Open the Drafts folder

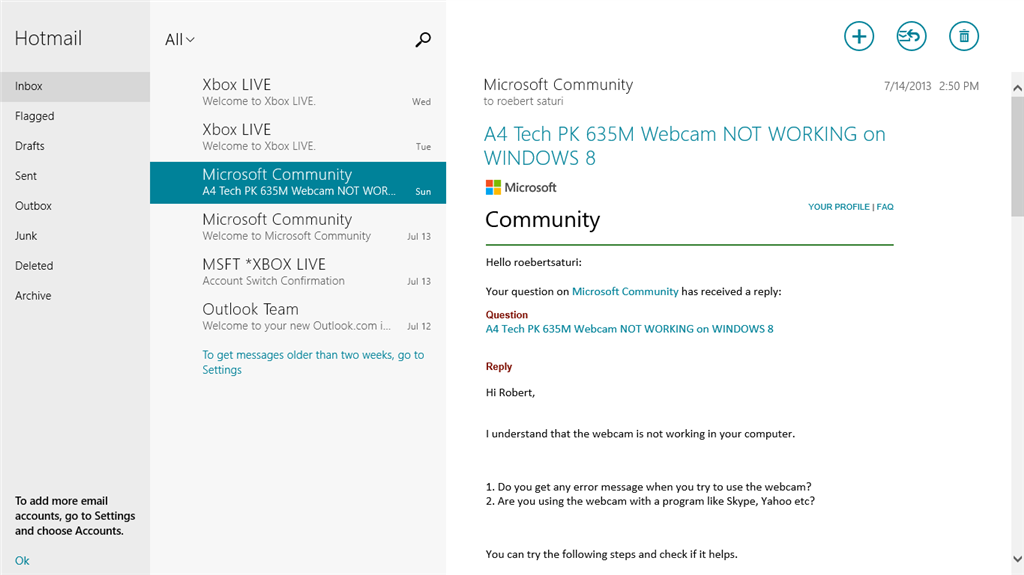[75, 146]
